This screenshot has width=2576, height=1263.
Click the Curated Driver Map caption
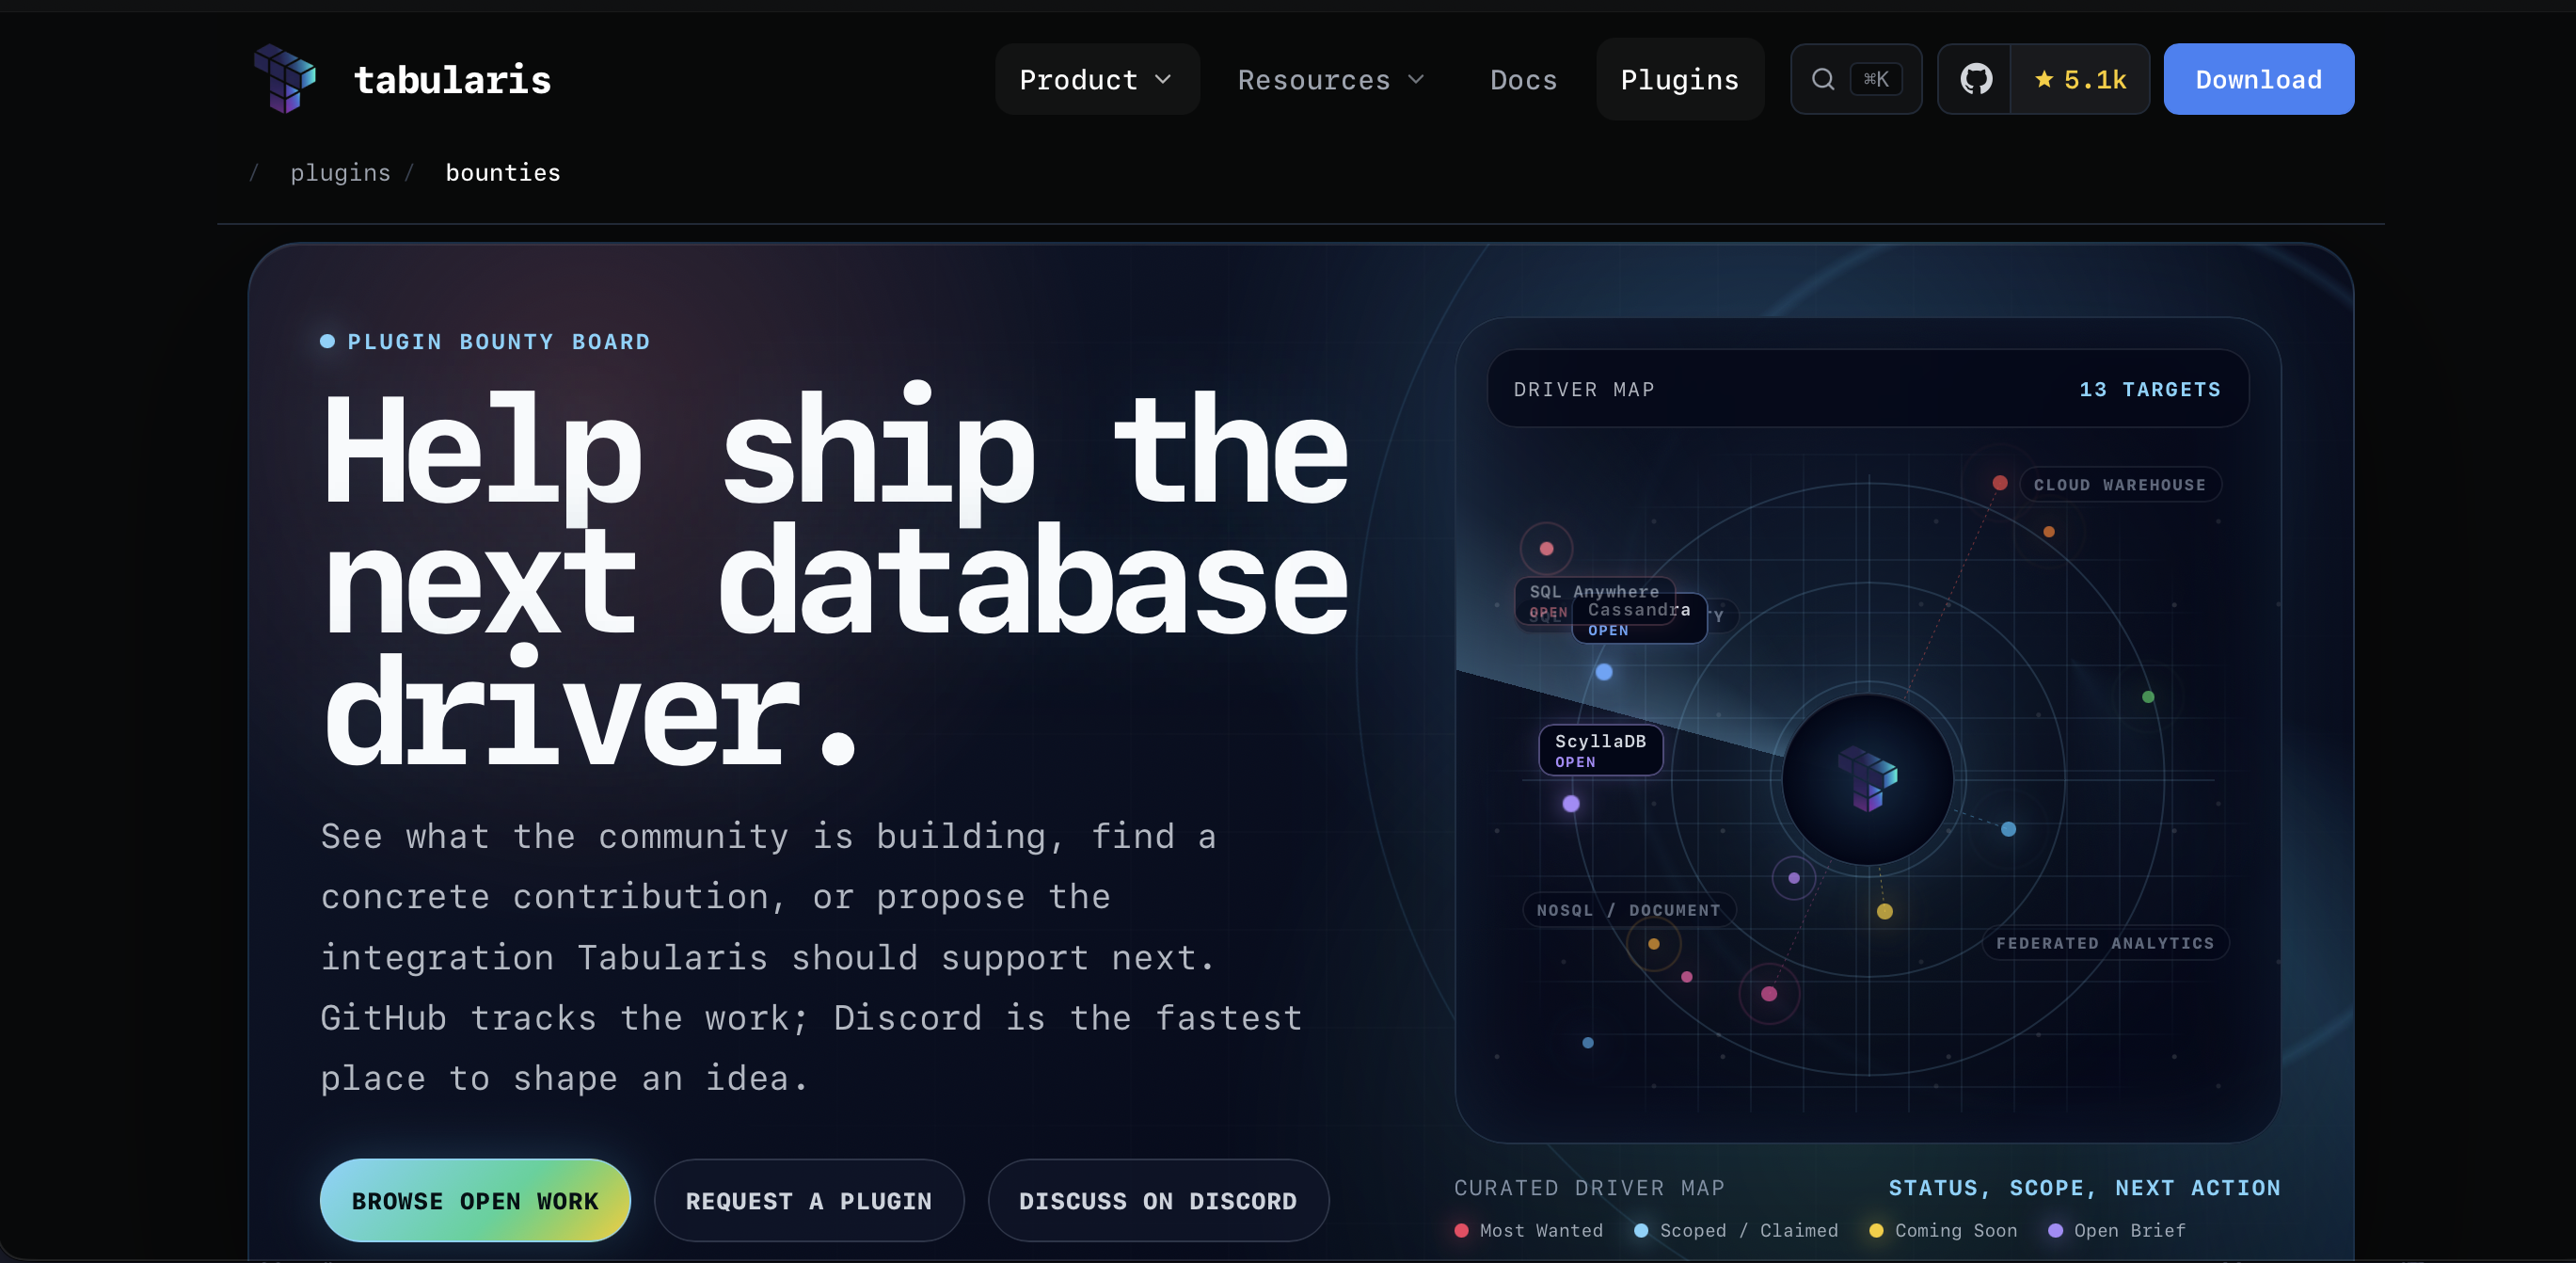(x=1589, y=1187)
